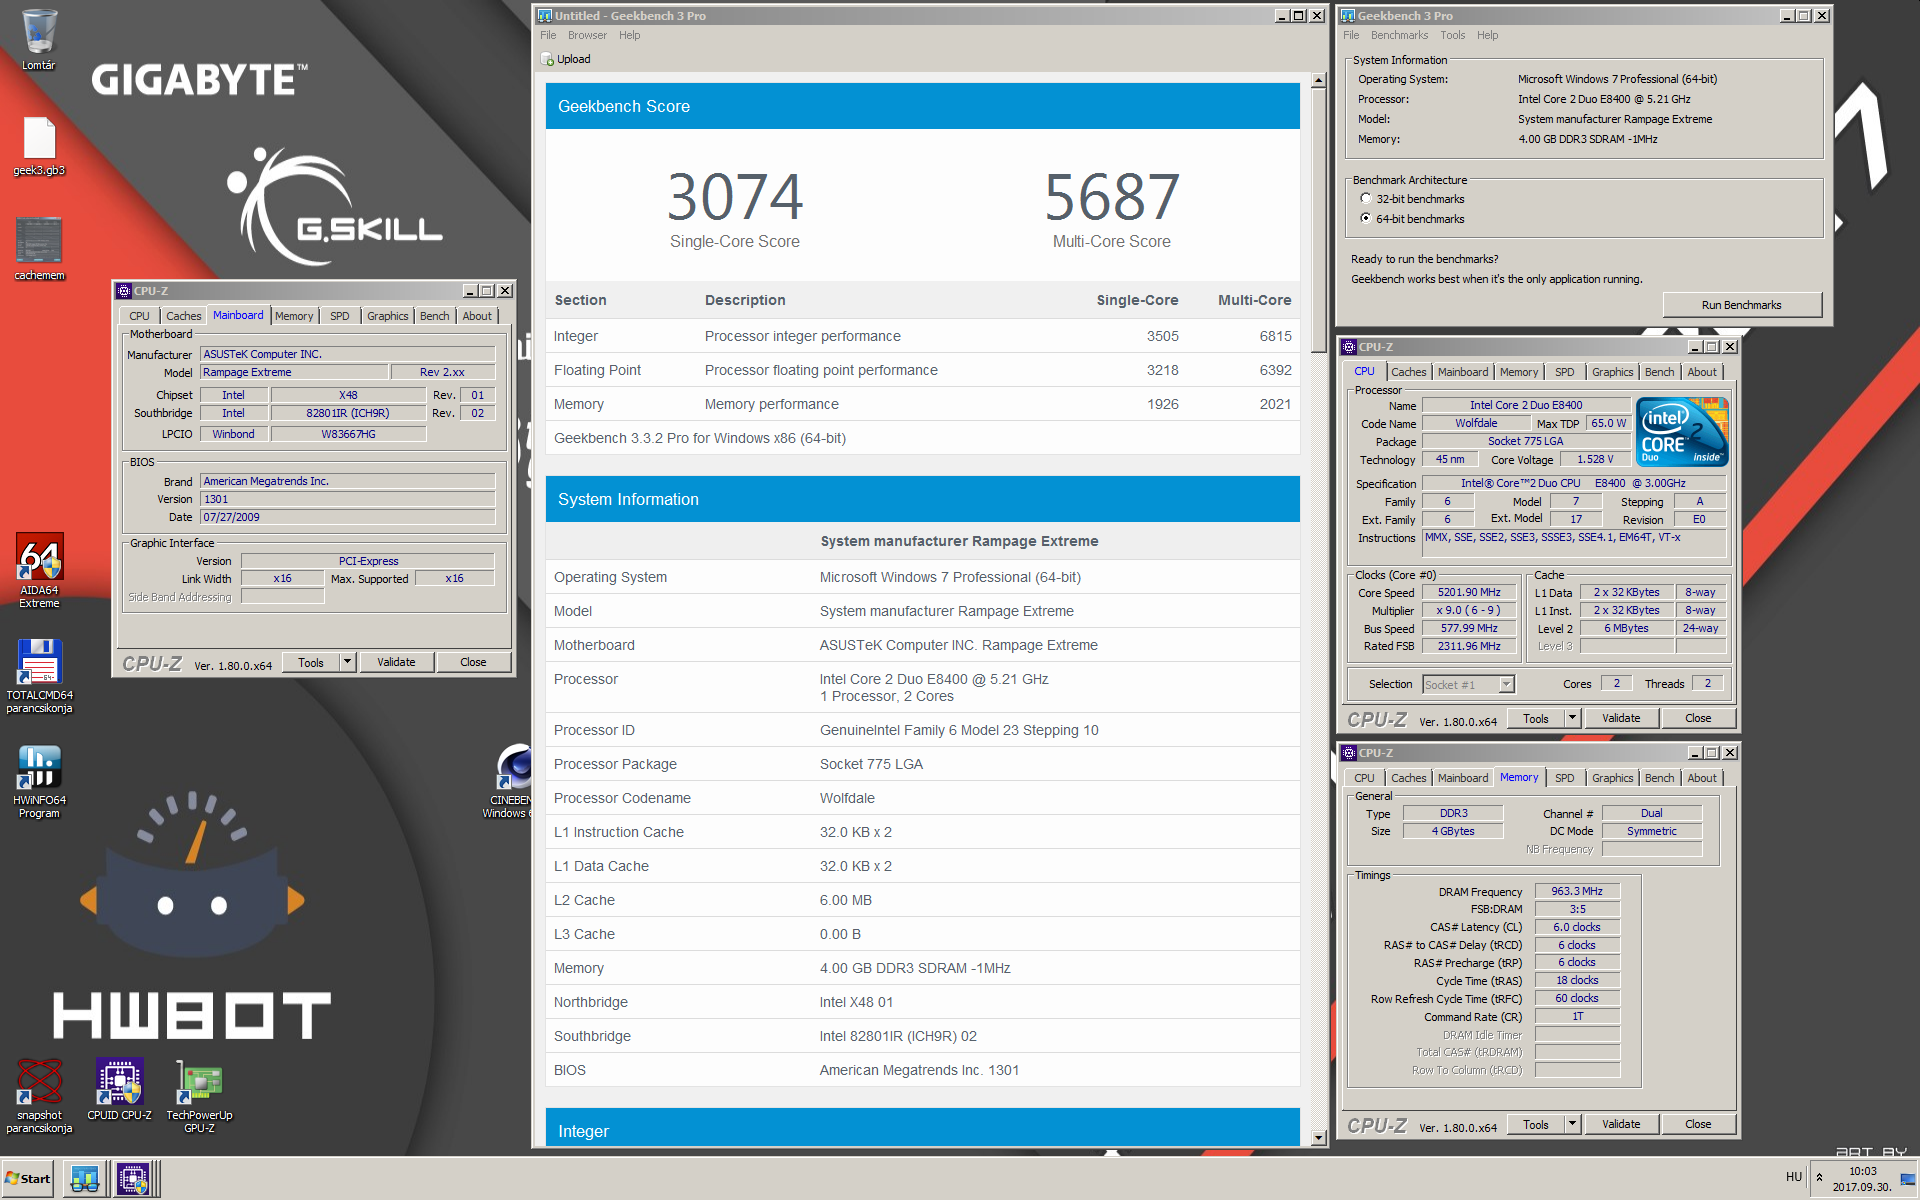Click Processor Codename Wolfdale row

[923, 798]
